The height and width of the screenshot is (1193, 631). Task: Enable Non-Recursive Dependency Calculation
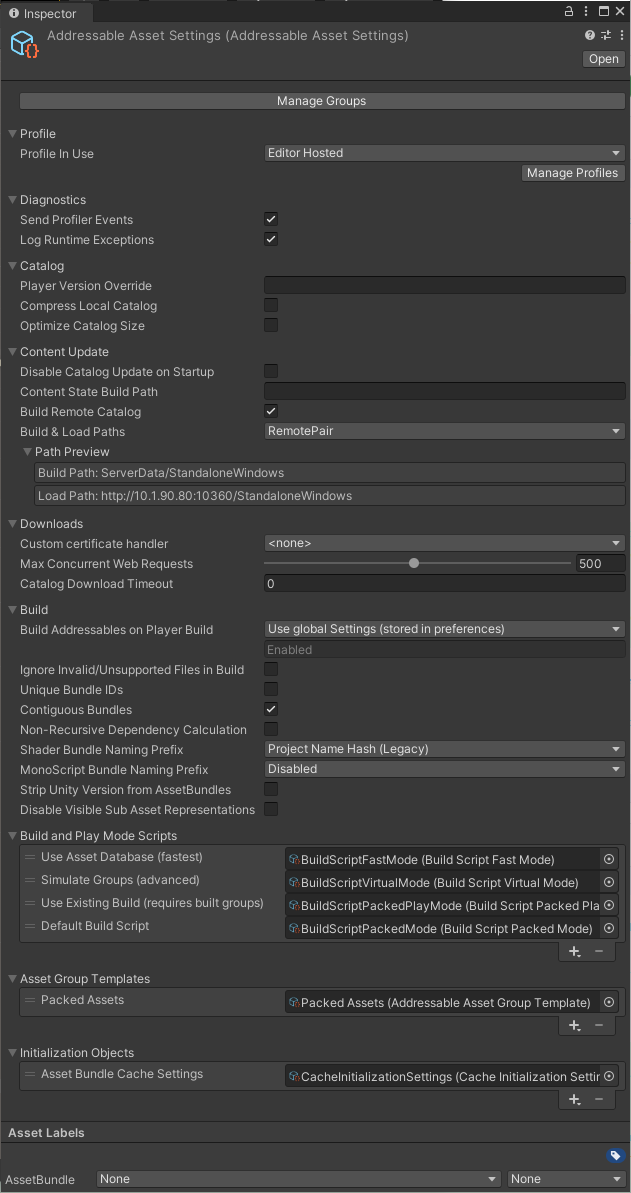tap(271, 729)
